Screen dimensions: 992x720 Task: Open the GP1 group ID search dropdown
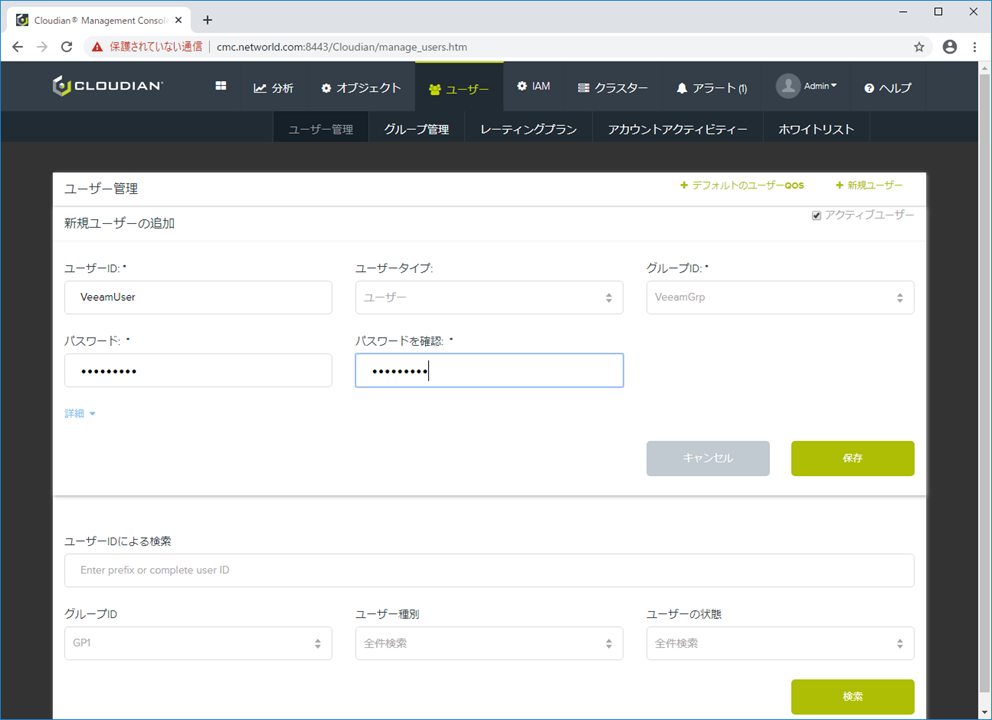(198, 643)
